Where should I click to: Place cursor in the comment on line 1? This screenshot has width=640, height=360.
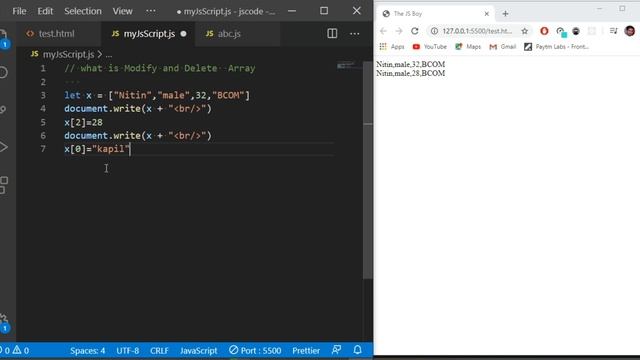coord(160,68)
